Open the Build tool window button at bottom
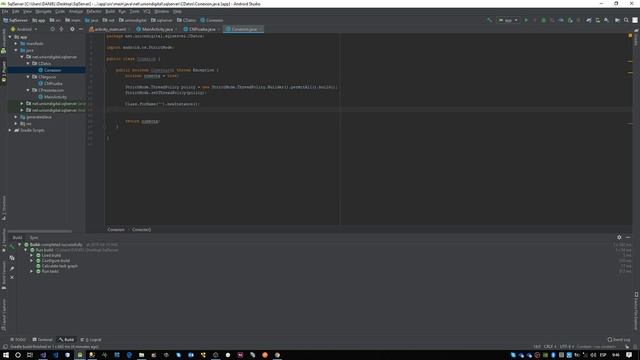The image size is (640, 360). point(66,340)
